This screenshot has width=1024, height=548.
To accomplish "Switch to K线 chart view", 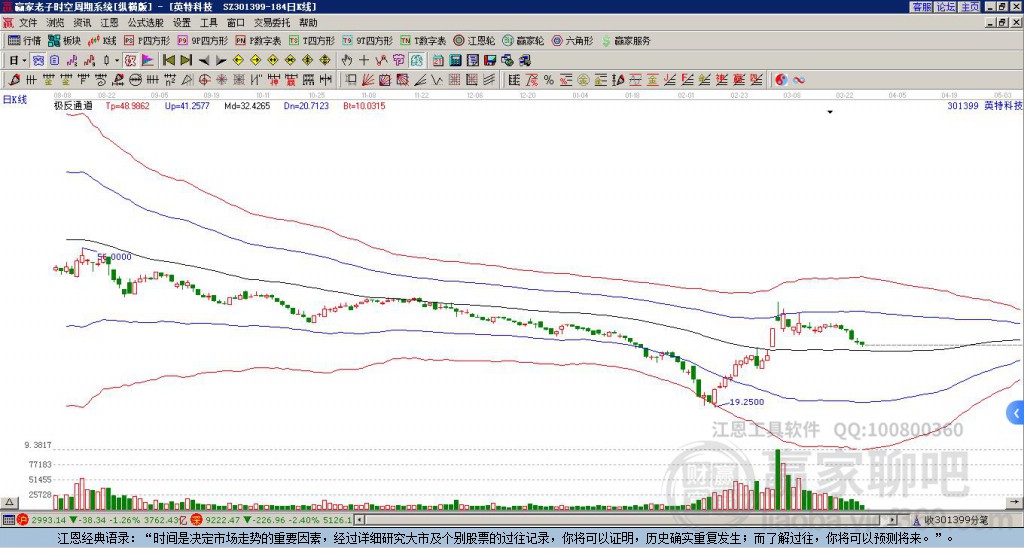I will click(x=102, y=40).
